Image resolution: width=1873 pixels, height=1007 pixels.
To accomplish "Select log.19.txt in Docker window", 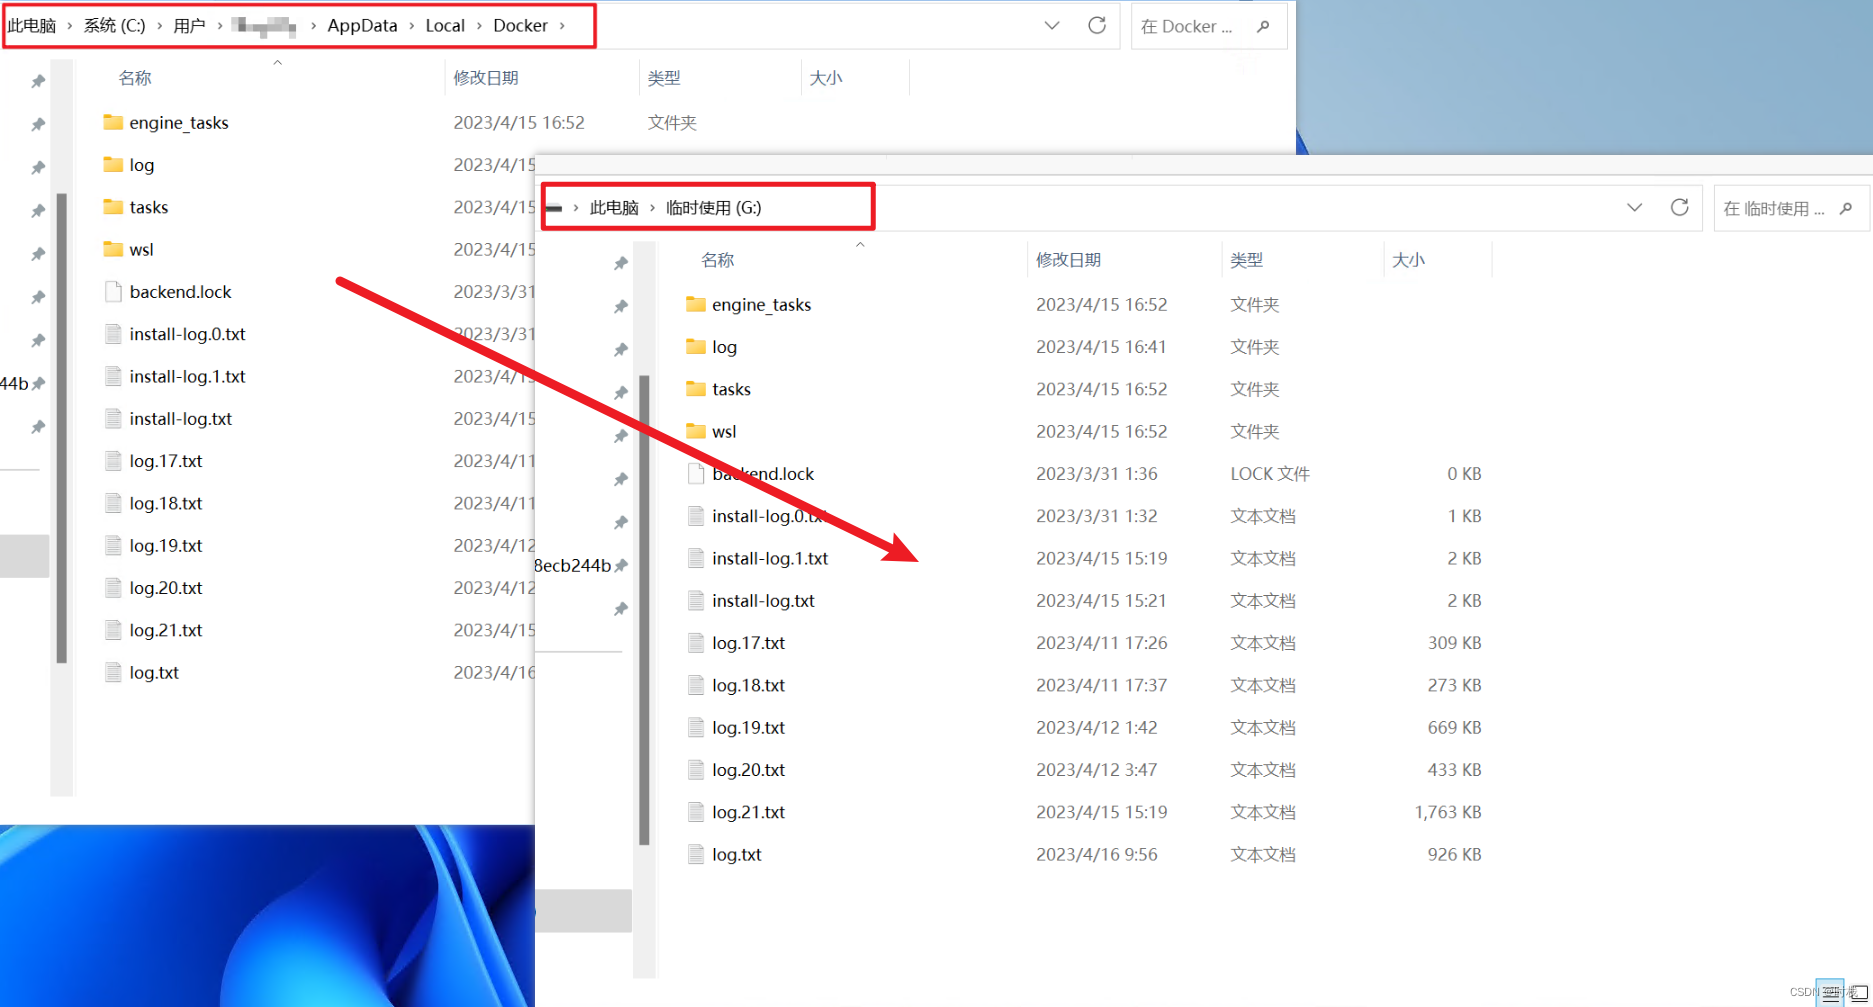I will click(166, 546).
